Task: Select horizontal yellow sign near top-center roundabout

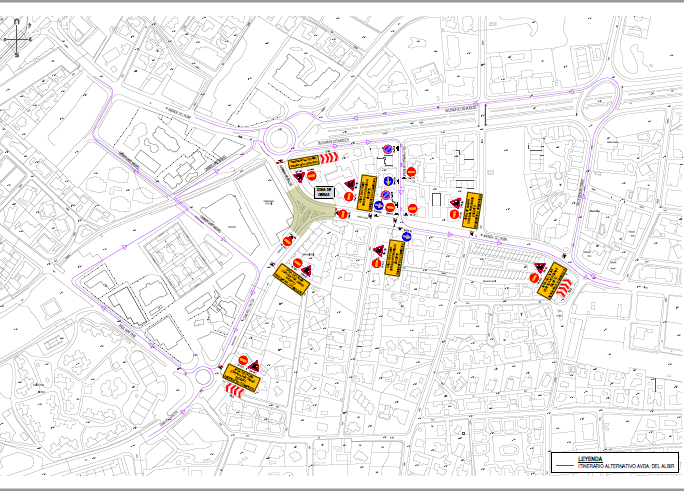Action: coord(303,163)
